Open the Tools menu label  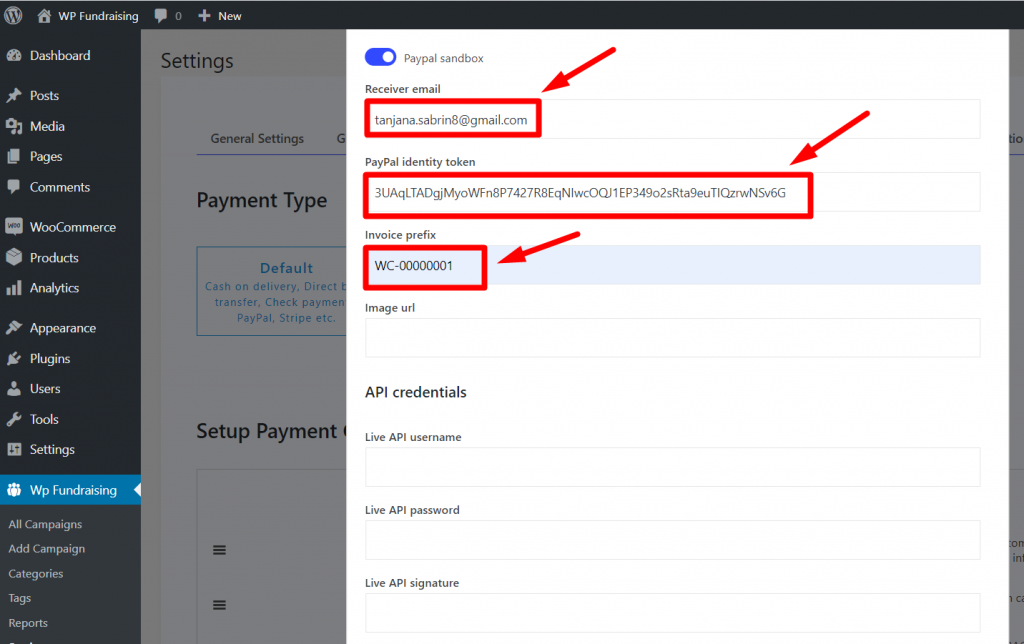pyautogui.click(x=44, y=419)
